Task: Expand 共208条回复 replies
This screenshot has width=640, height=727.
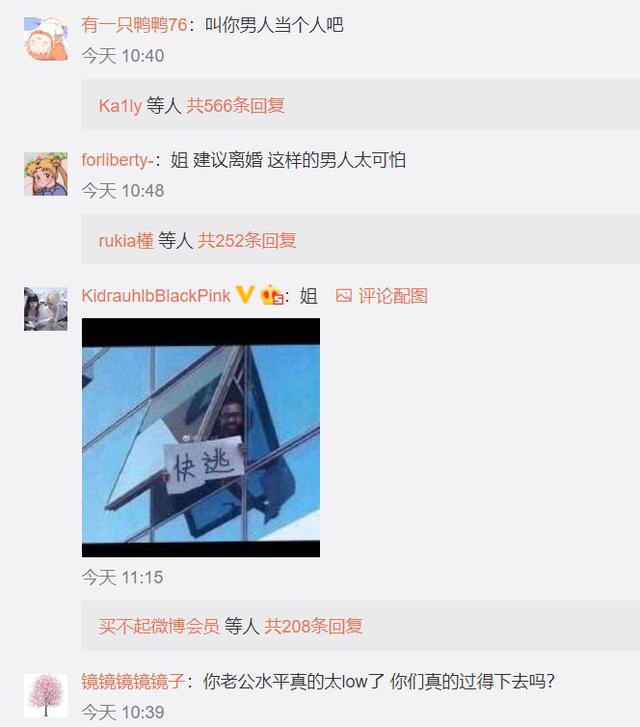Action: [314, 626]
